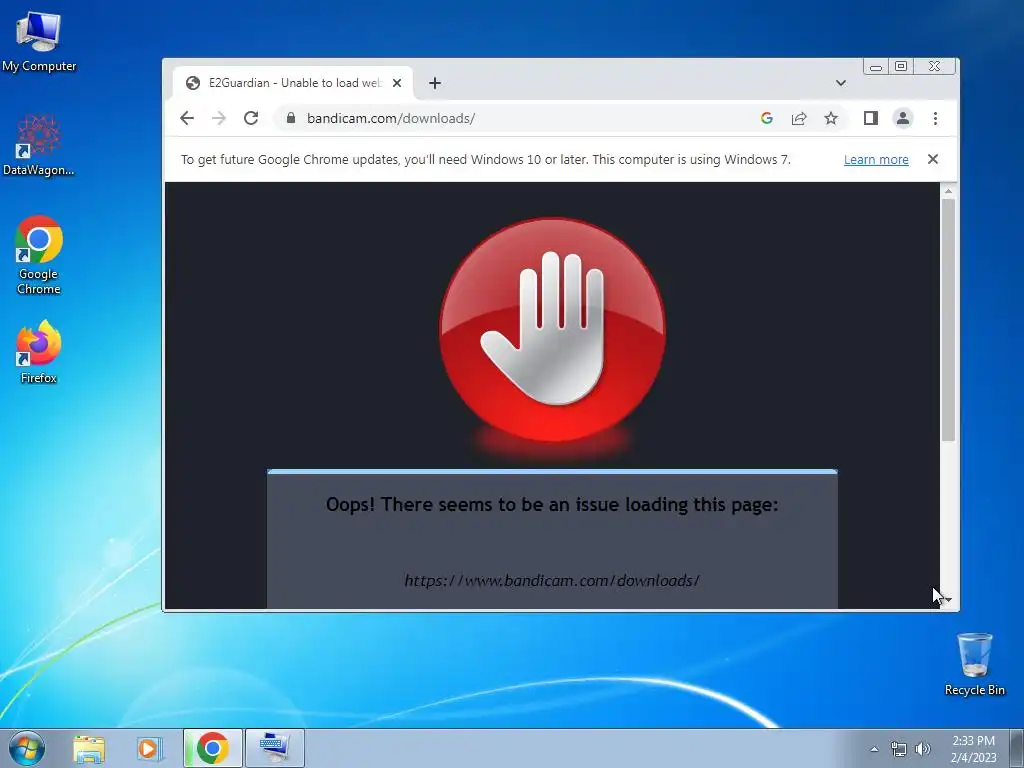The height and width of the screenshot is (768, 1024).
Task: Reload the bandicam page
Action: tap(251, 118)
